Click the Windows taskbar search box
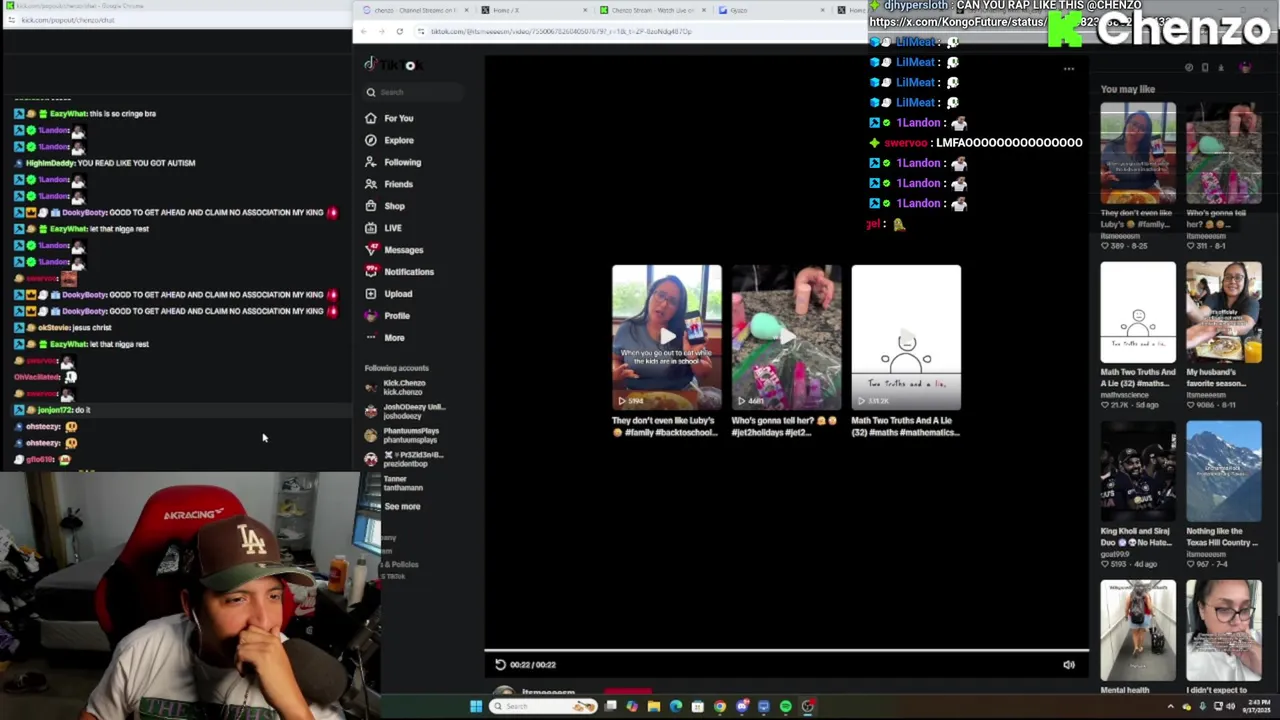The width and height of the screenshot is (1280, 720). (x=543, y=707)
